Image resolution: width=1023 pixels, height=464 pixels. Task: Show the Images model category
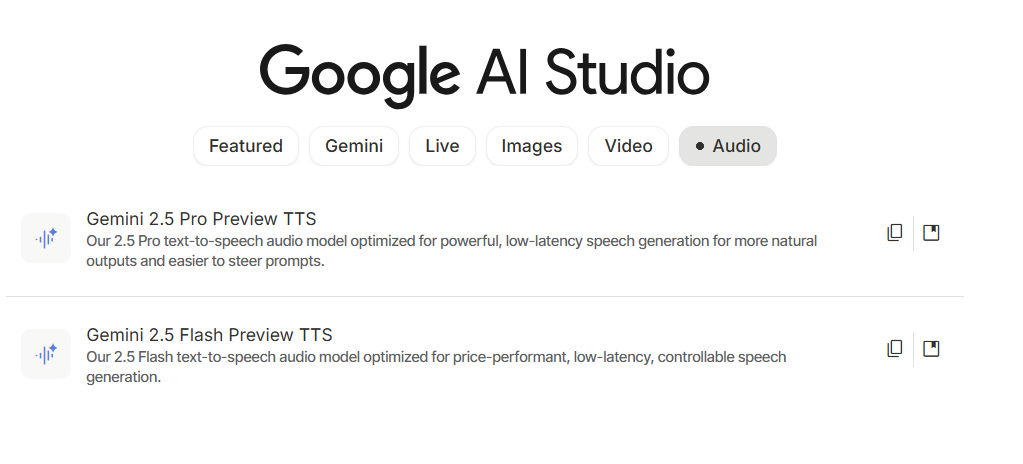(x=531, y=146)
